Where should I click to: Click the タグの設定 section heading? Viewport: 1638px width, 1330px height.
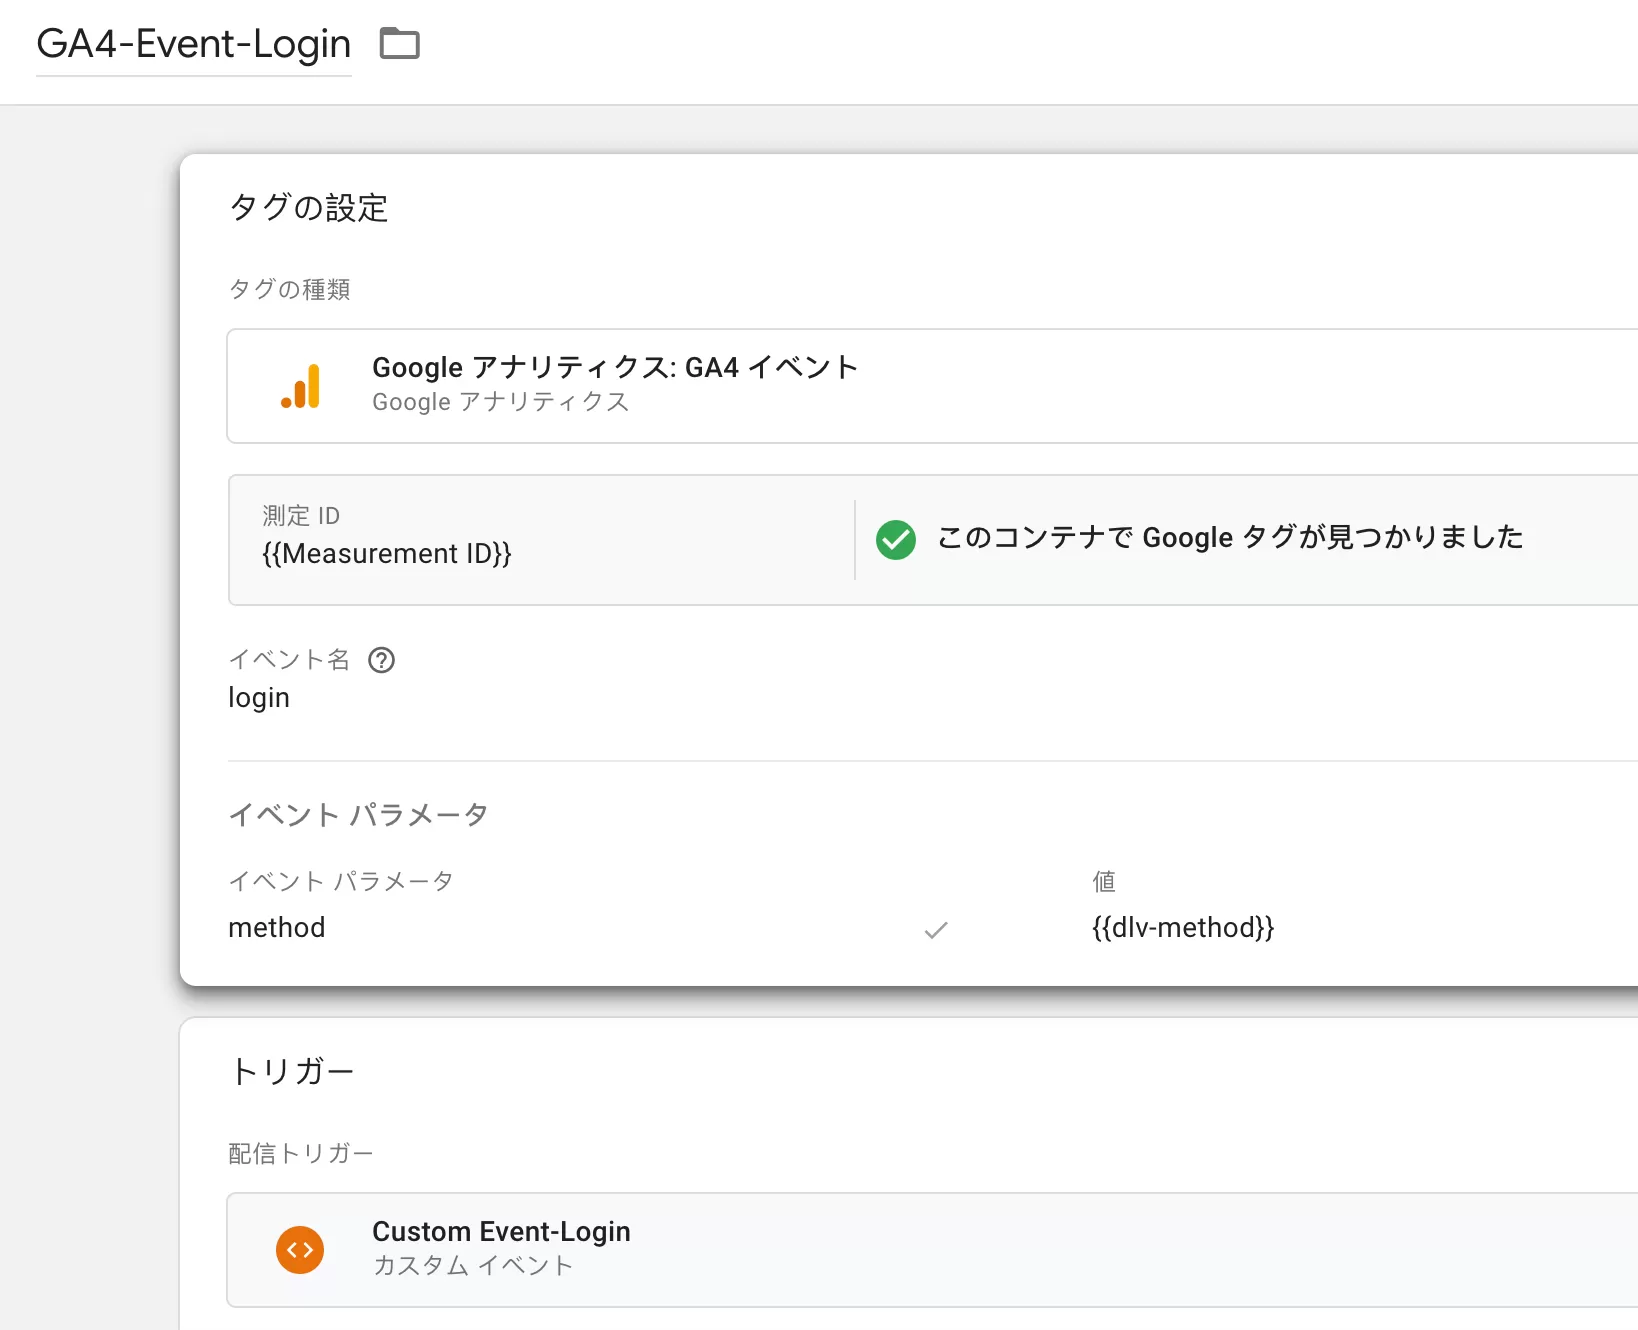(x=309, y=208)
